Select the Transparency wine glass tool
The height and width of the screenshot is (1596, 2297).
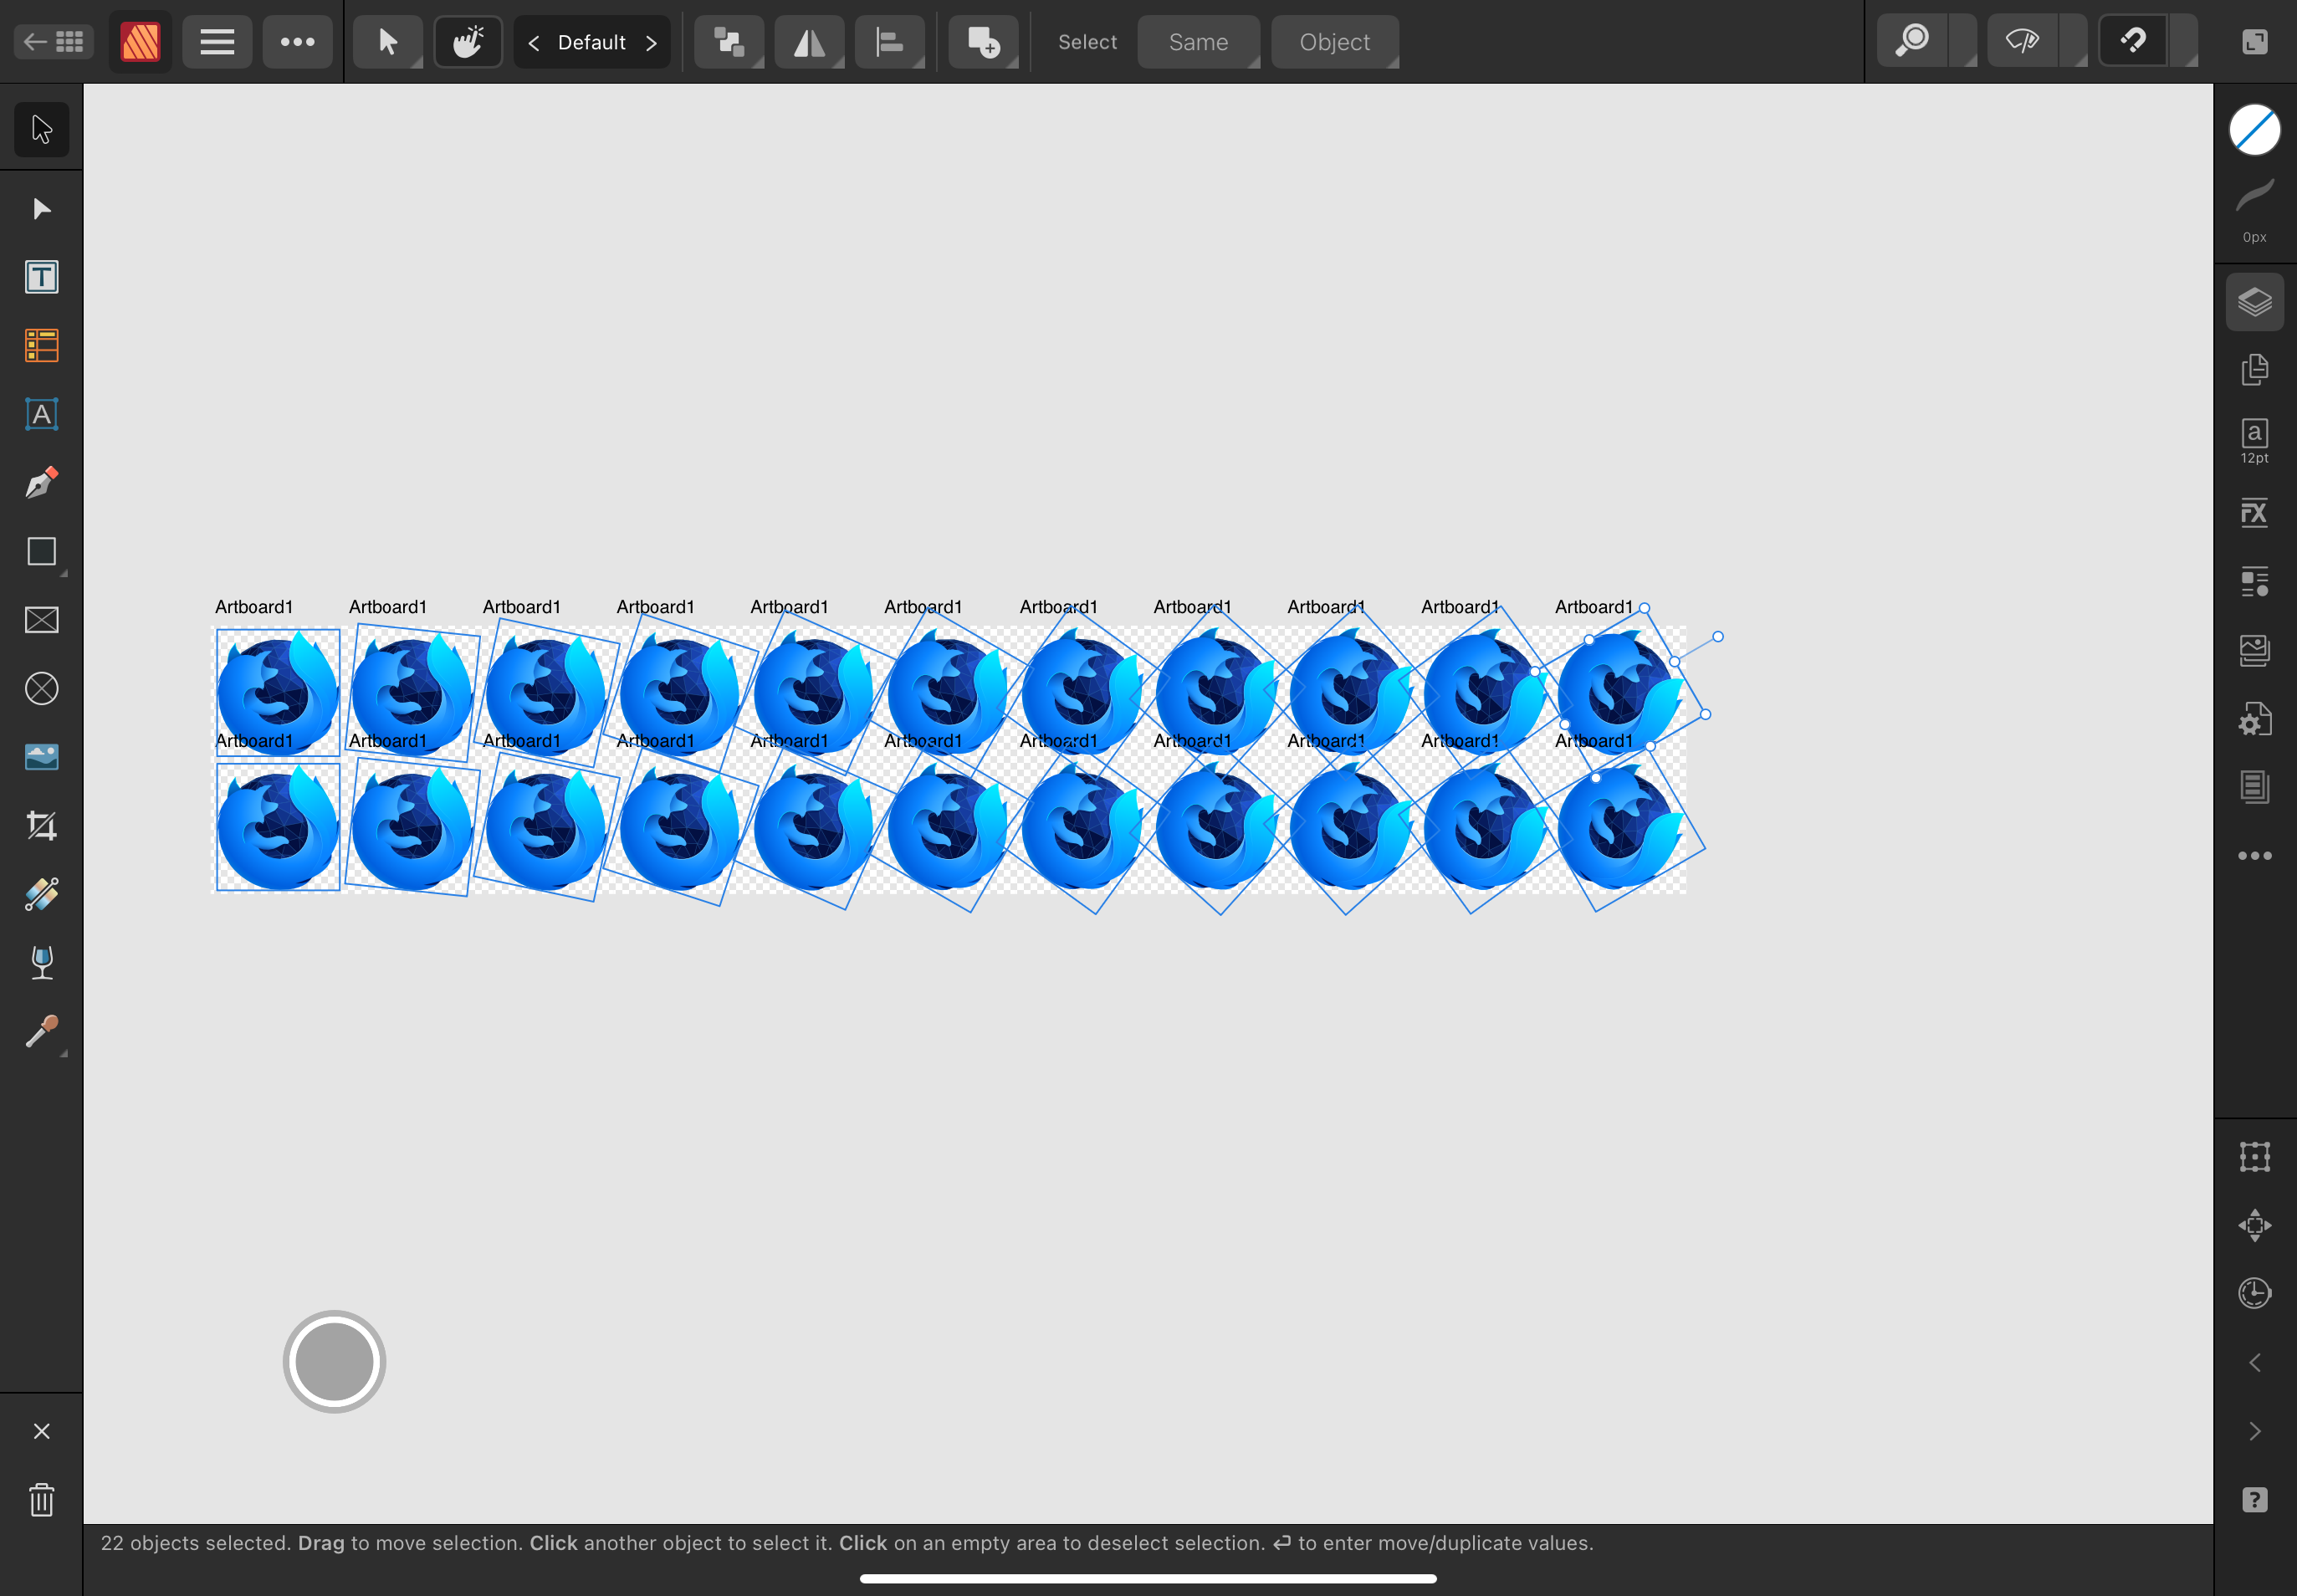[x=42, y=963]
